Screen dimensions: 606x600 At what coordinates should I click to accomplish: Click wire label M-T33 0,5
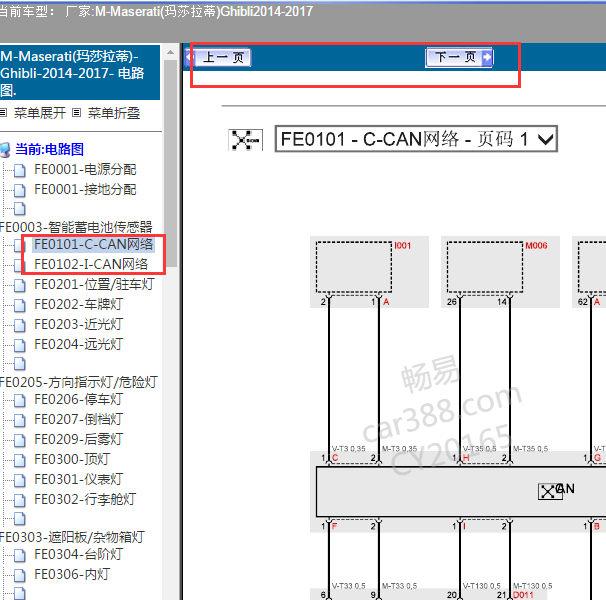pyautogui.click(x=400, y=586)
